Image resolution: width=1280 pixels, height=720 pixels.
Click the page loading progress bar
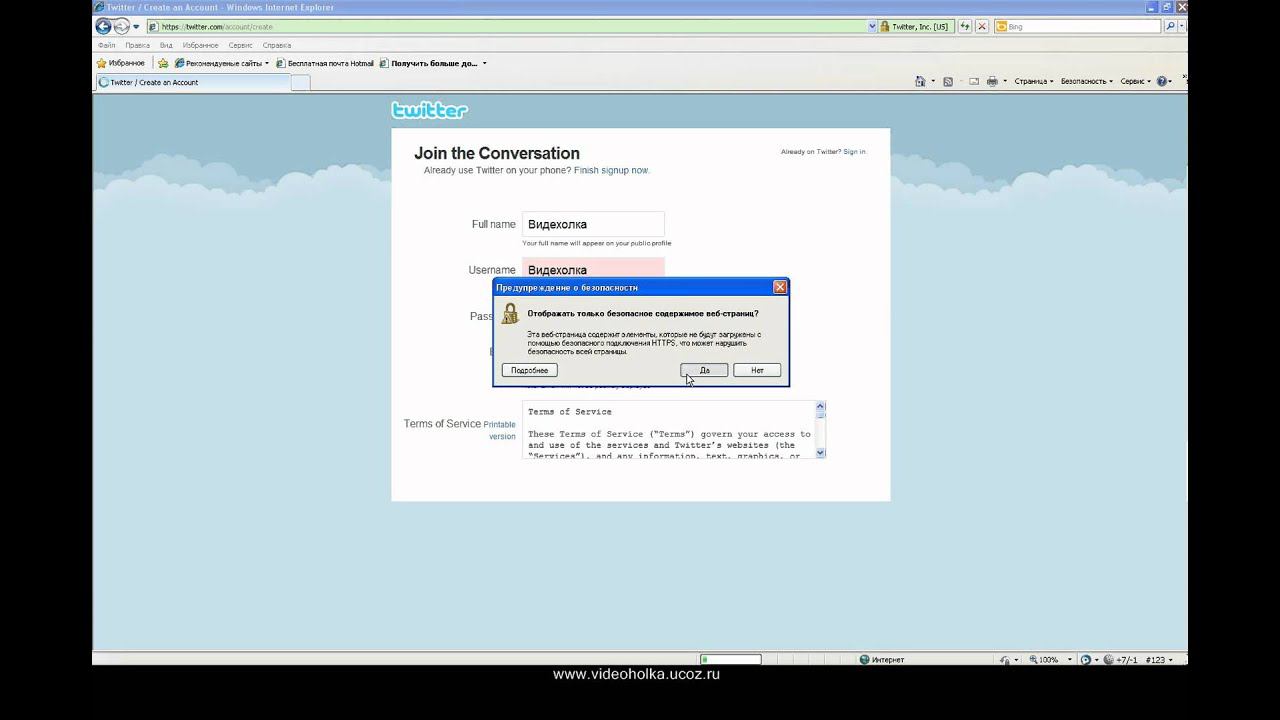pos(730,660)
